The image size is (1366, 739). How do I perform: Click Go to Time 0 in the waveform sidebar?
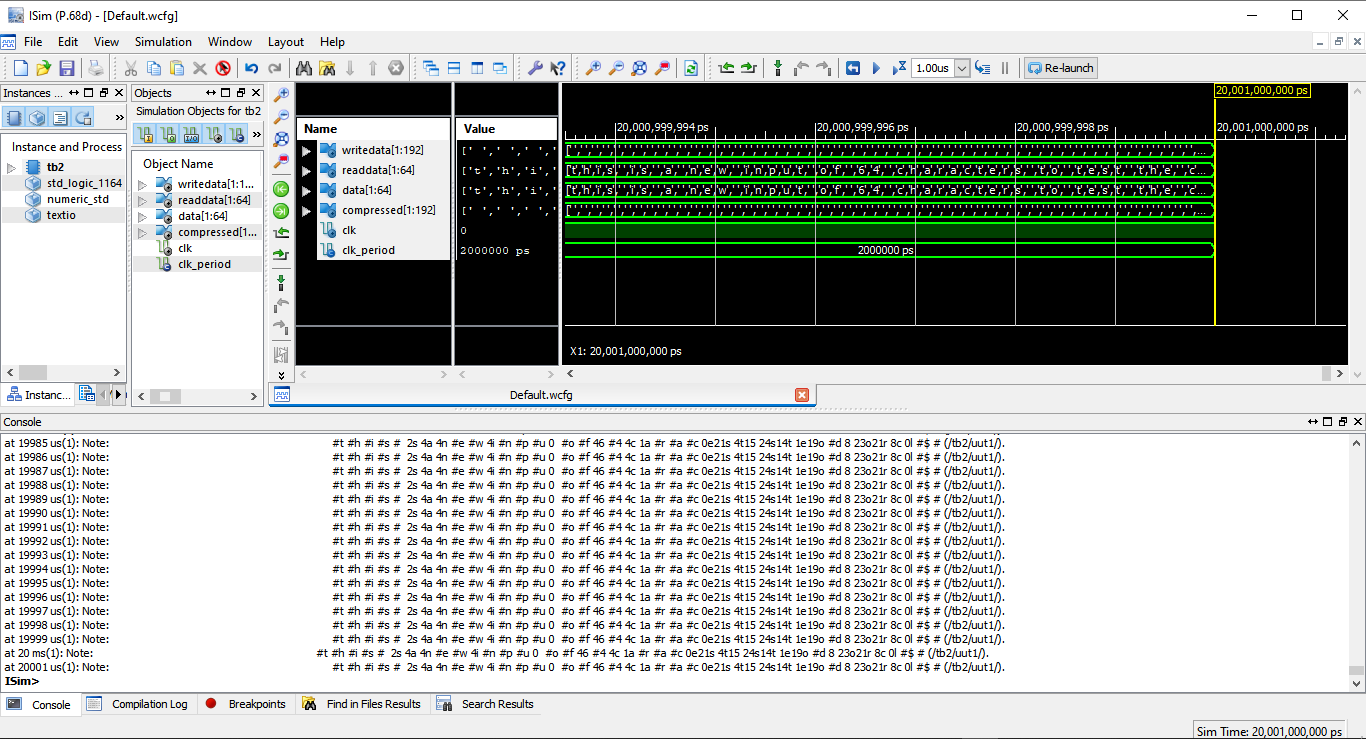tap(281, 188)
